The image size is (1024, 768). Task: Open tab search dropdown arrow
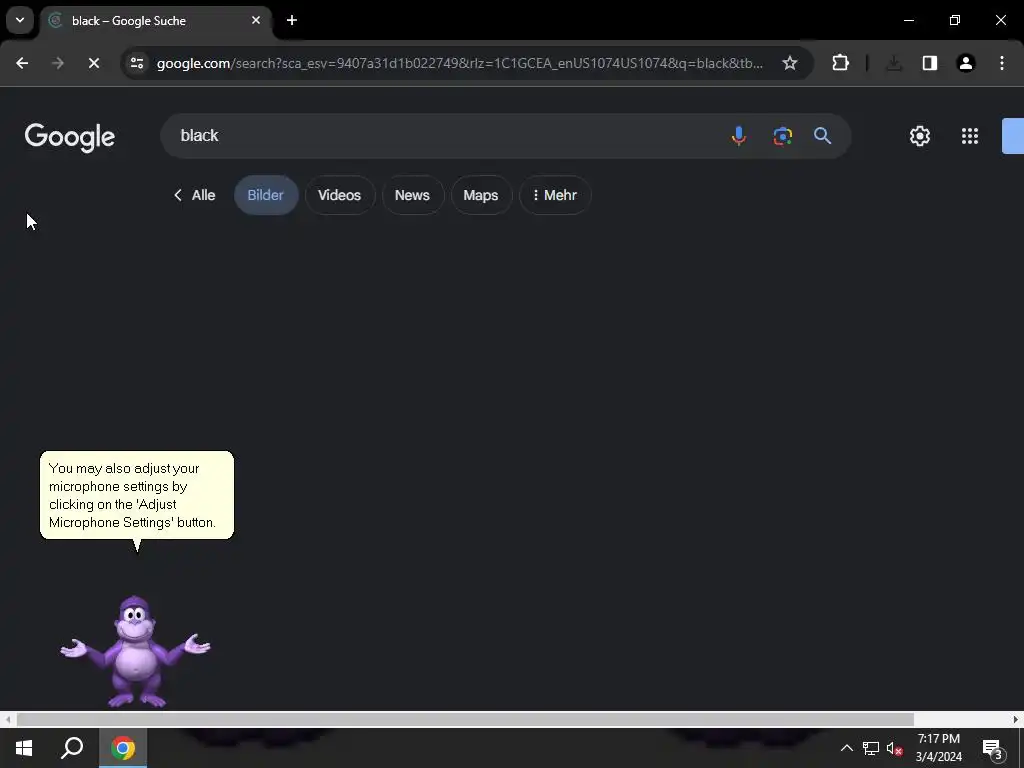click(x=20, y=20)
